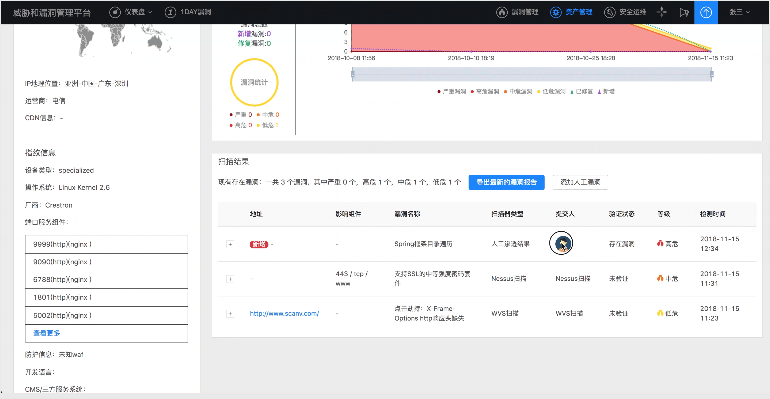
Task: Click the blue export vulnerability report button
Action: pyautogui.click(x=506, y=182)
